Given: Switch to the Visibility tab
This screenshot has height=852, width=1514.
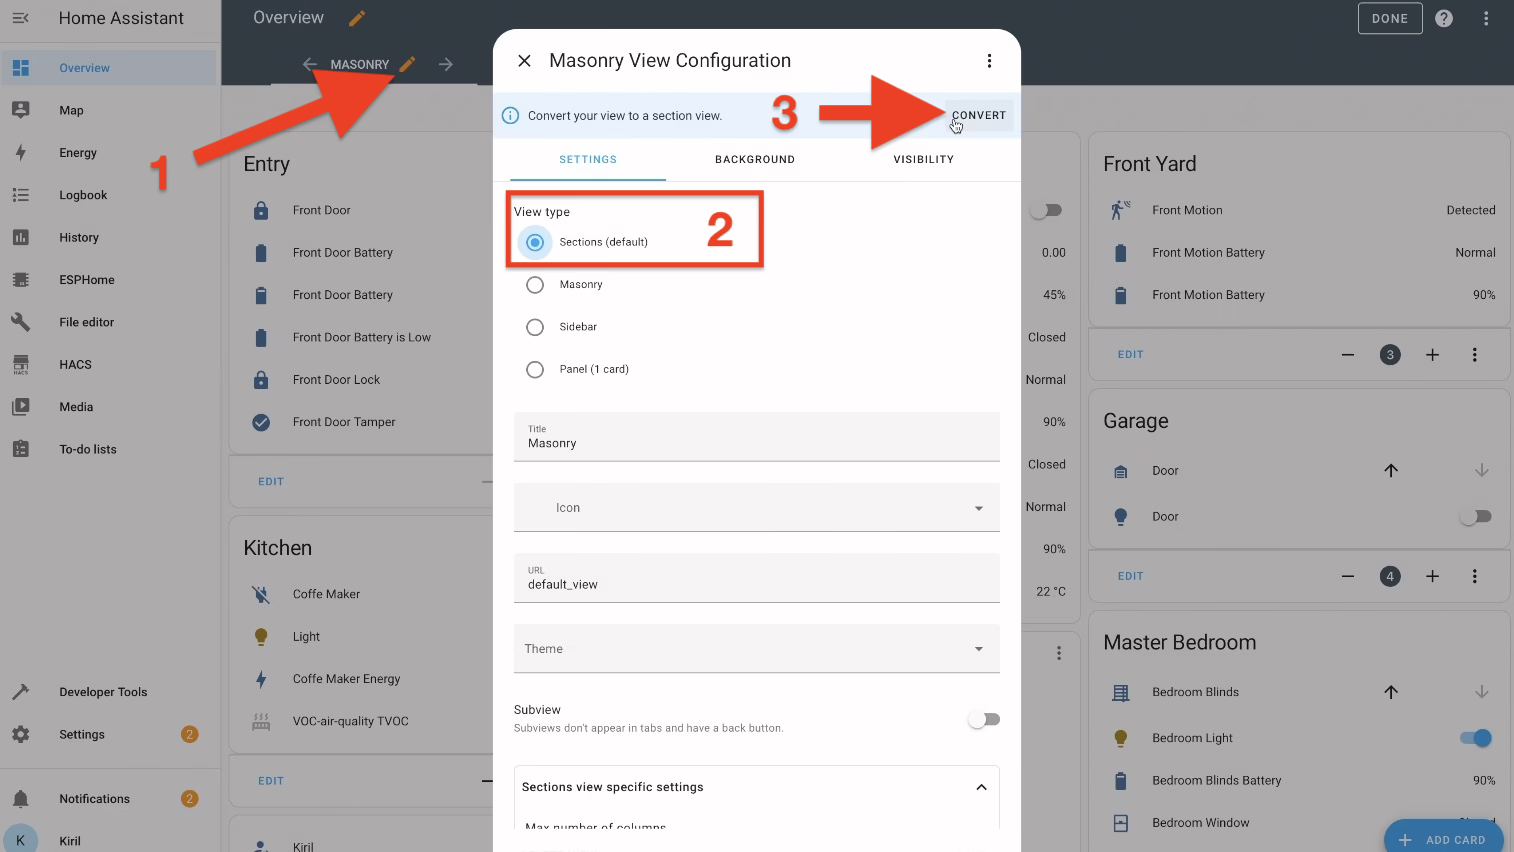Looking at the screenshot, I should click(x=924, y=160).
